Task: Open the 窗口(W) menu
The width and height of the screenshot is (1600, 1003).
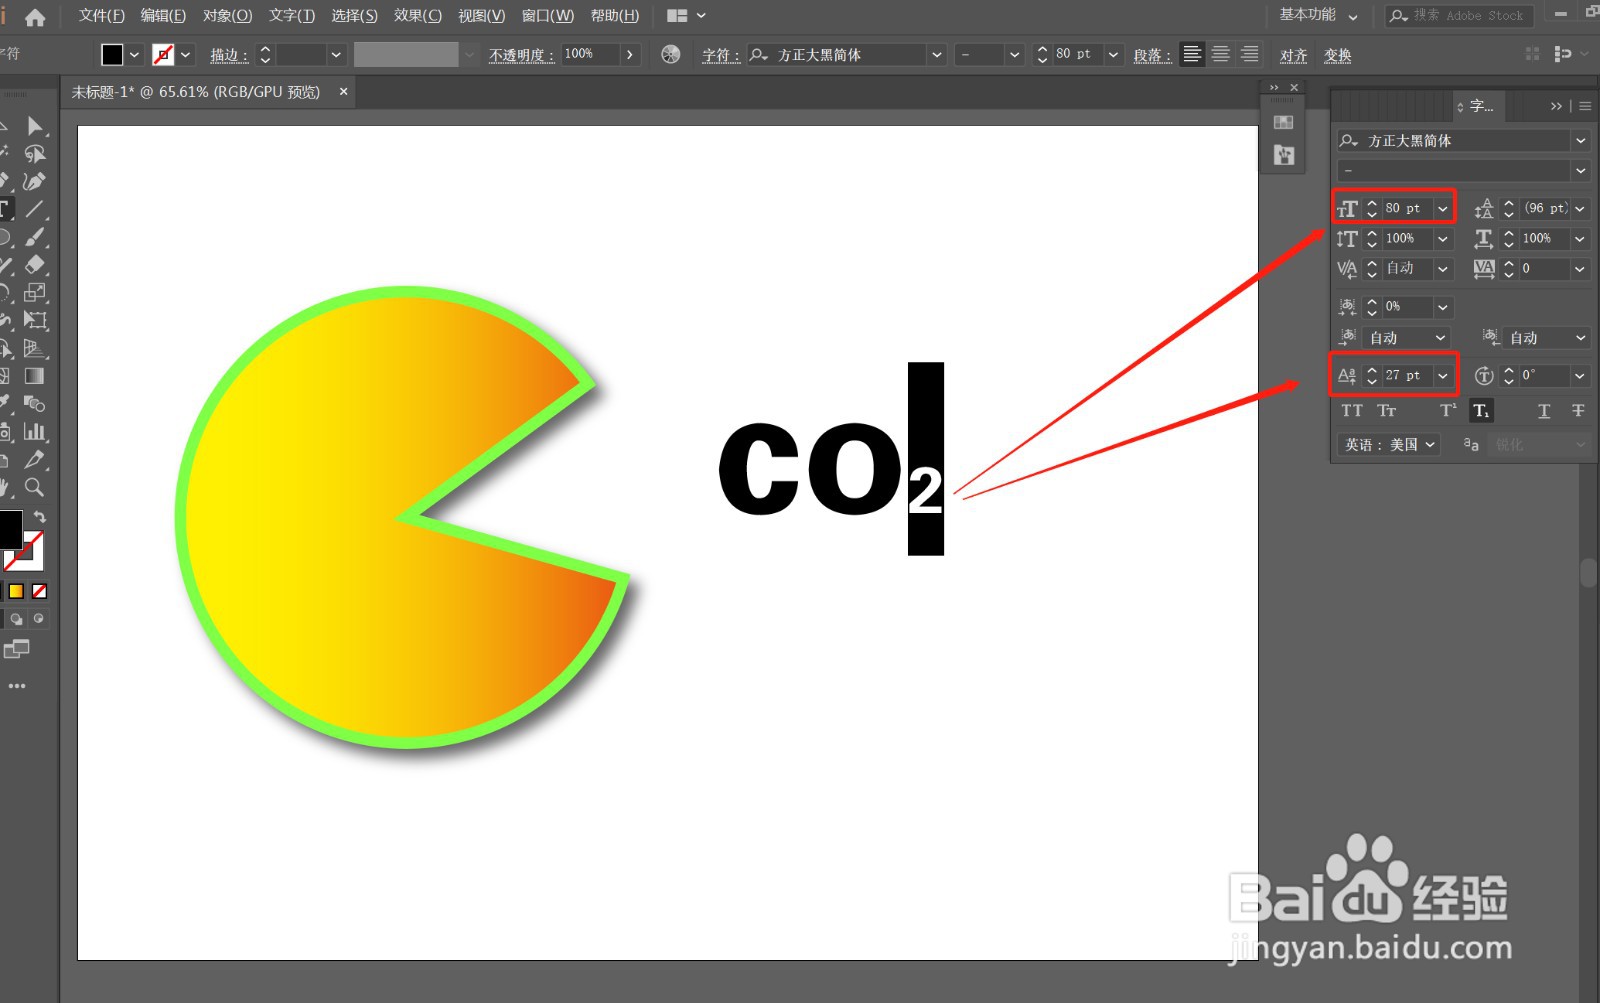Action: coord(548,16)
